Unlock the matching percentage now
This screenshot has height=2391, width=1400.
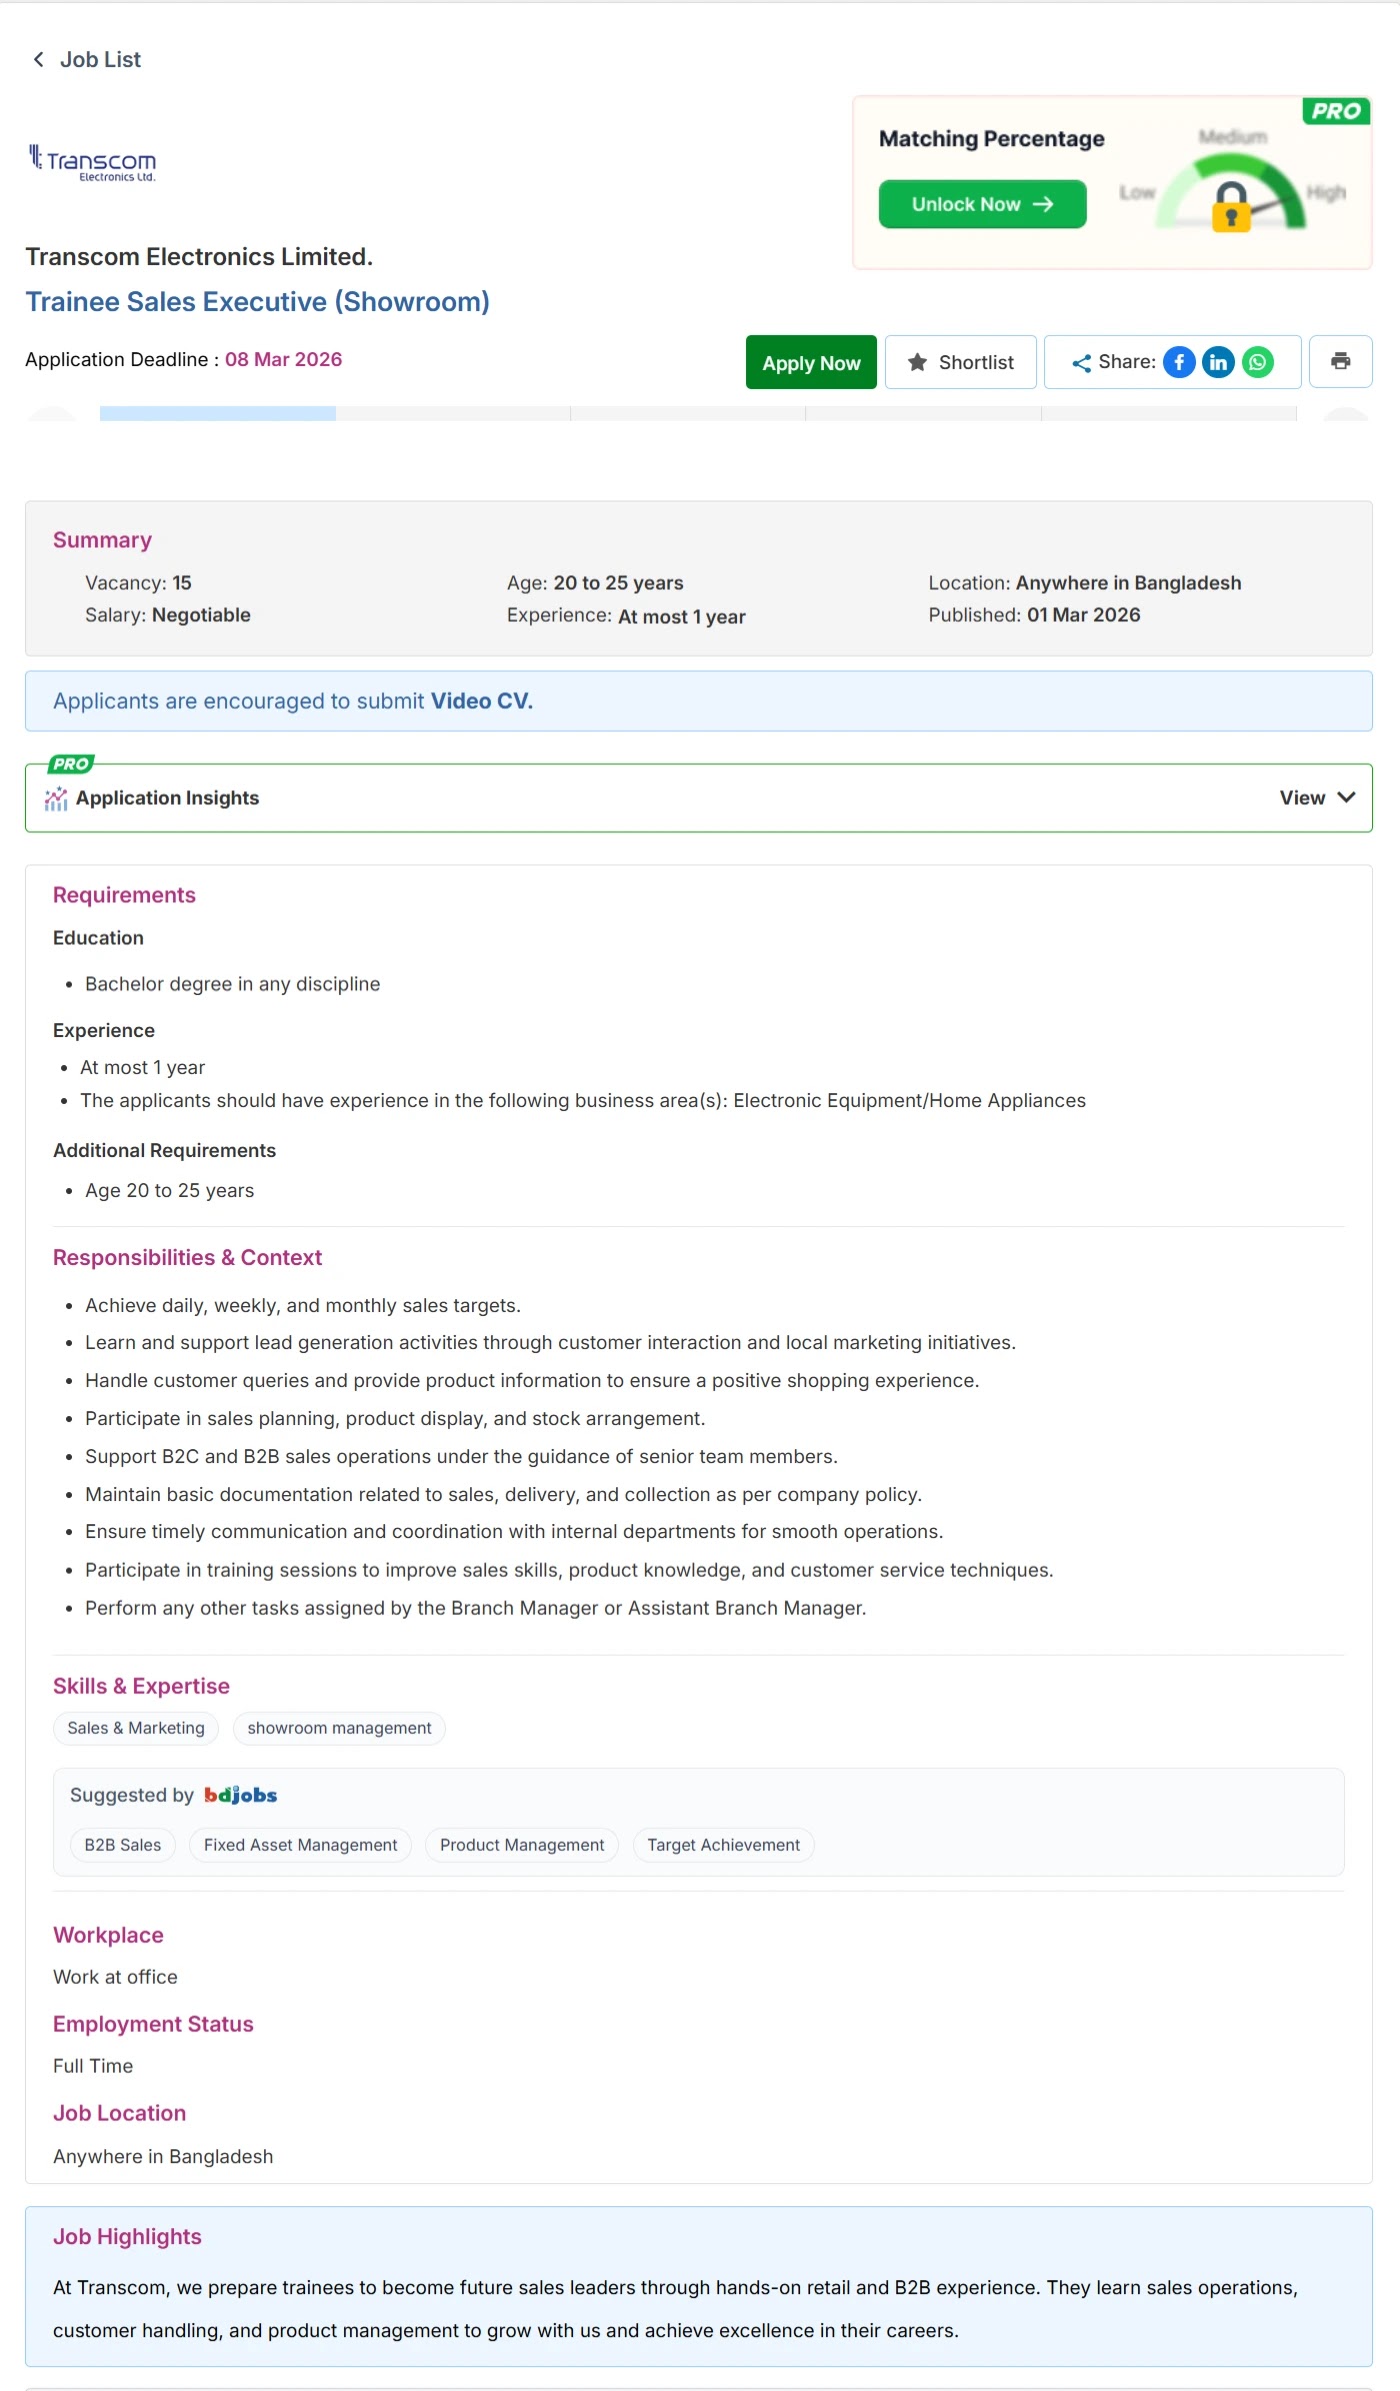tap(982, 204)
